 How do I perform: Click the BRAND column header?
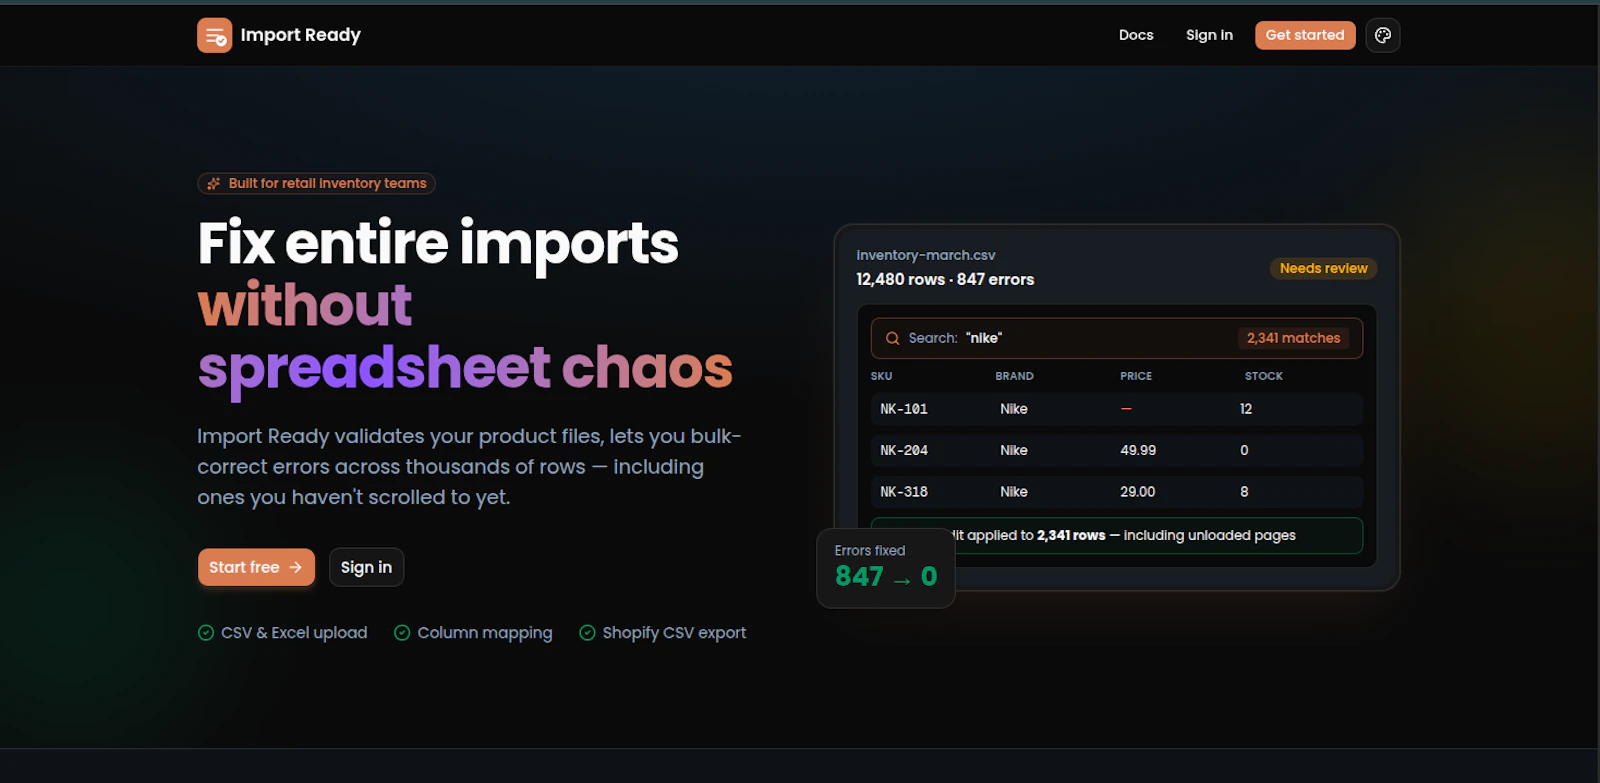coord(1014,376)
